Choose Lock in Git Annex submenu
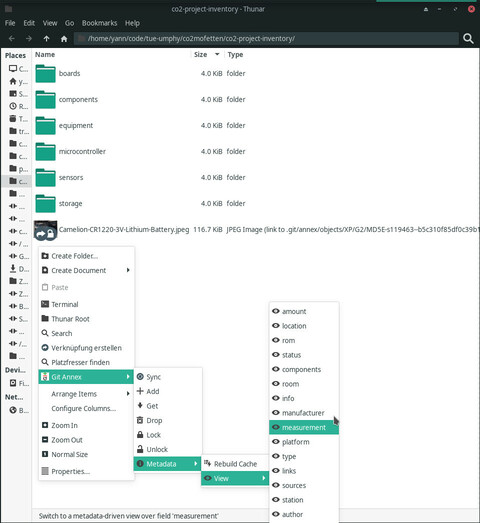The image size is (480, 523). pyautogui.click(x=168, y=435)
